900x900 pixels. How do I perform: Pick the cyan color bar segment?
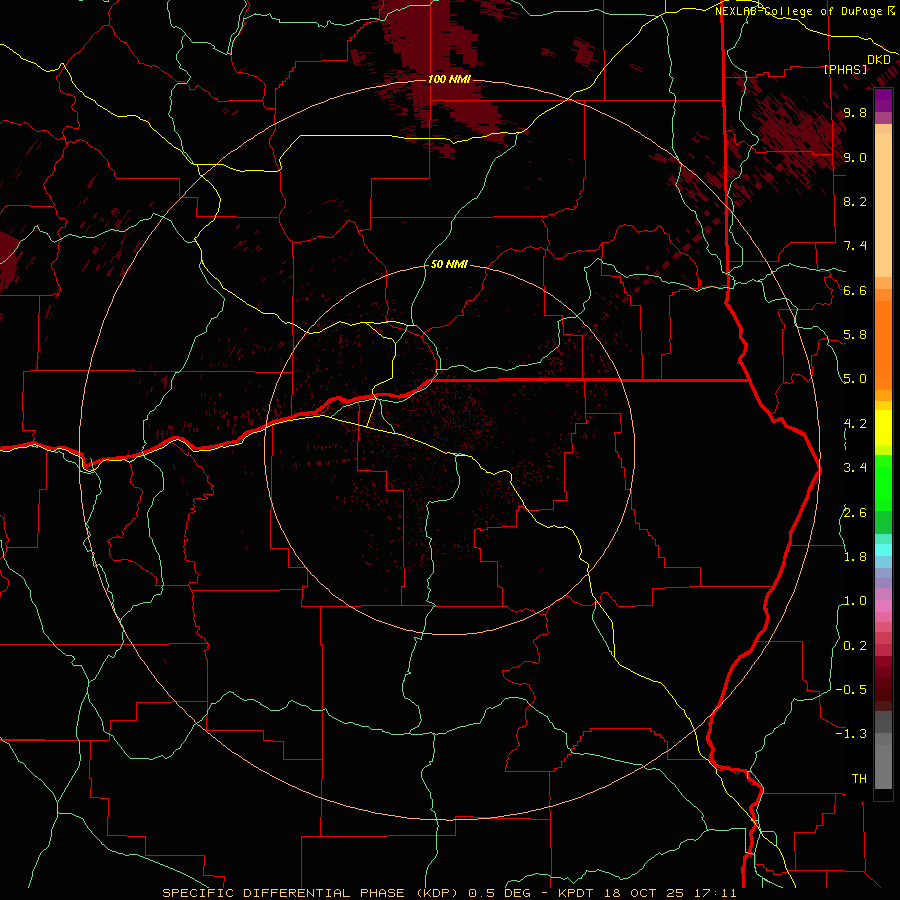[883, 549]
